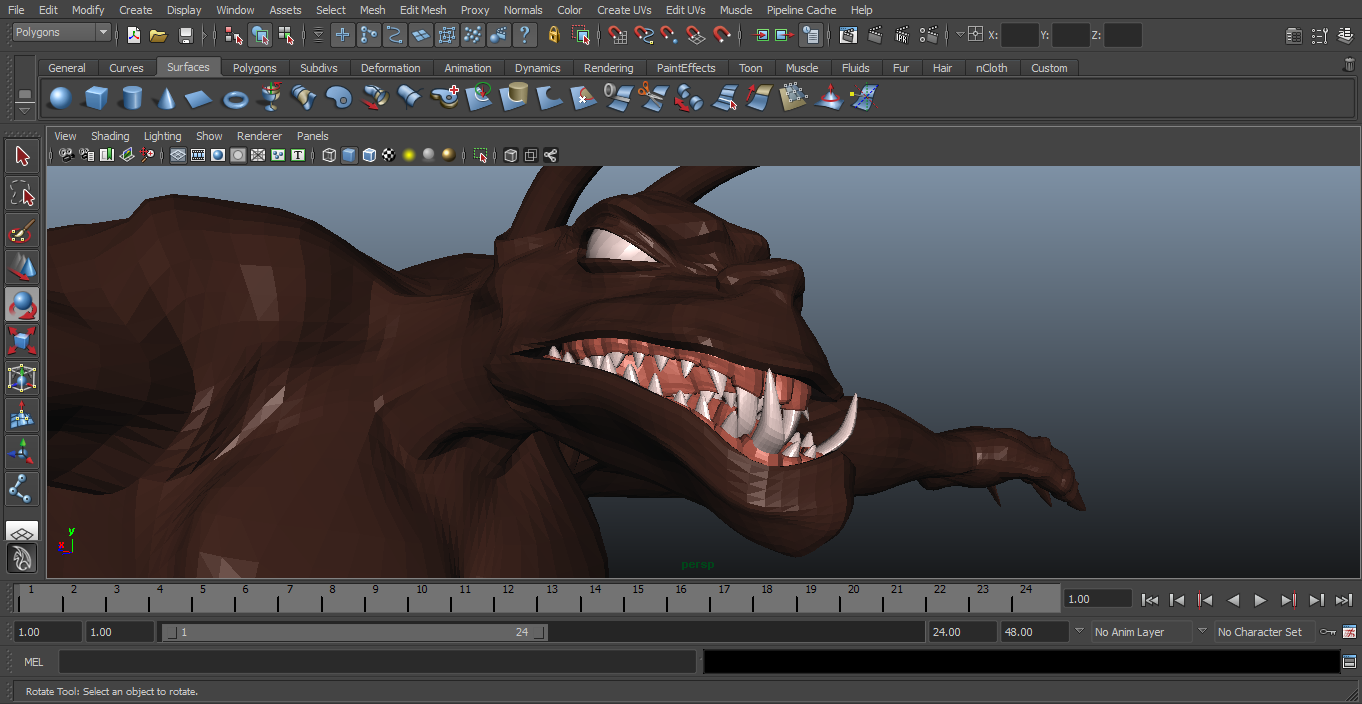Create a NURBS torus from shelf

[235, 99]
